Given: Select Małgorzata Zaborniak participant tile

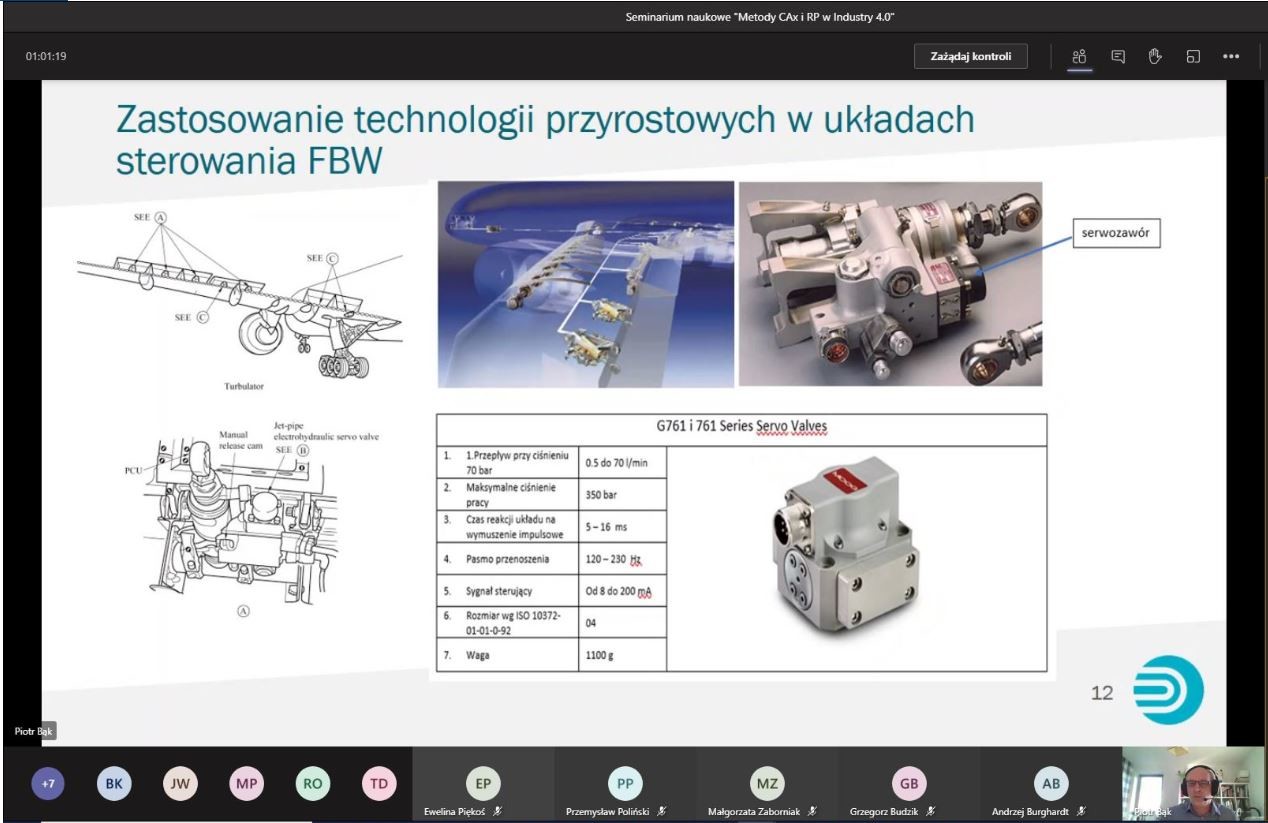Looking at the screenshot, I should [767, 785].
